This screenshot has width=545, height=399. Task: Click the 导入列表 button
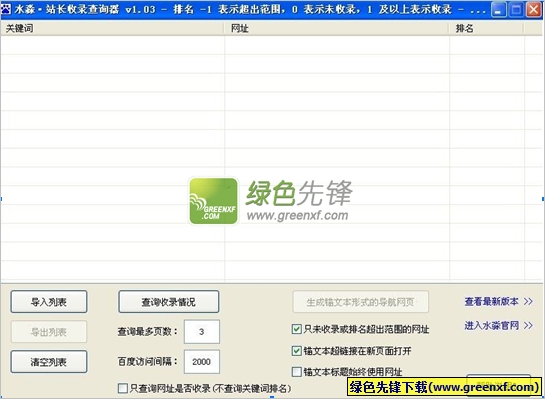[49, 302]
